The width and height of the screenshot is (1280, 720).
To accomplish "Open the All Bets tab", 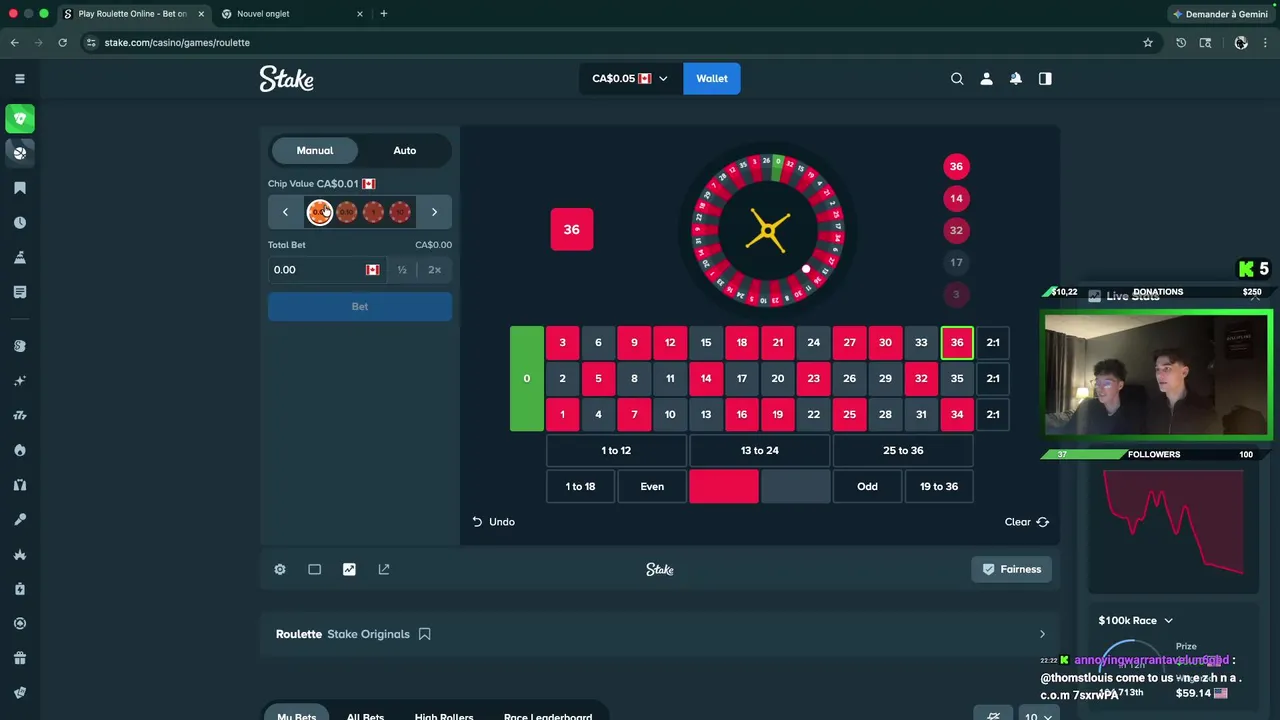I will [365, 715].
